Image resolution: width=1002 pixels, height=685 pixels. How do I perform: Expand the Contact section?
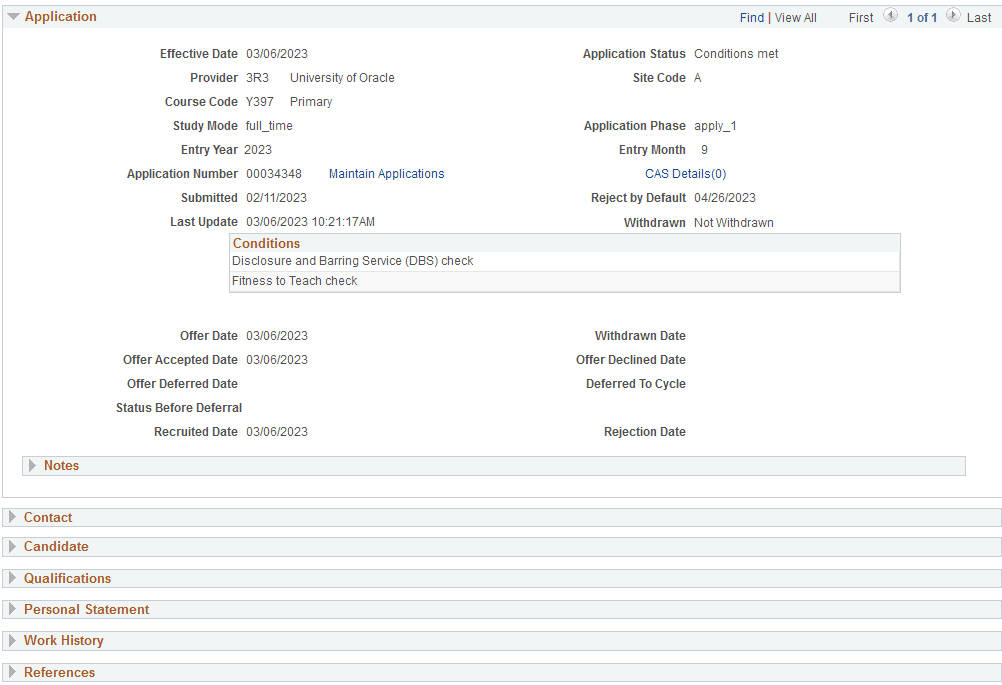click(x=12, y=517)
